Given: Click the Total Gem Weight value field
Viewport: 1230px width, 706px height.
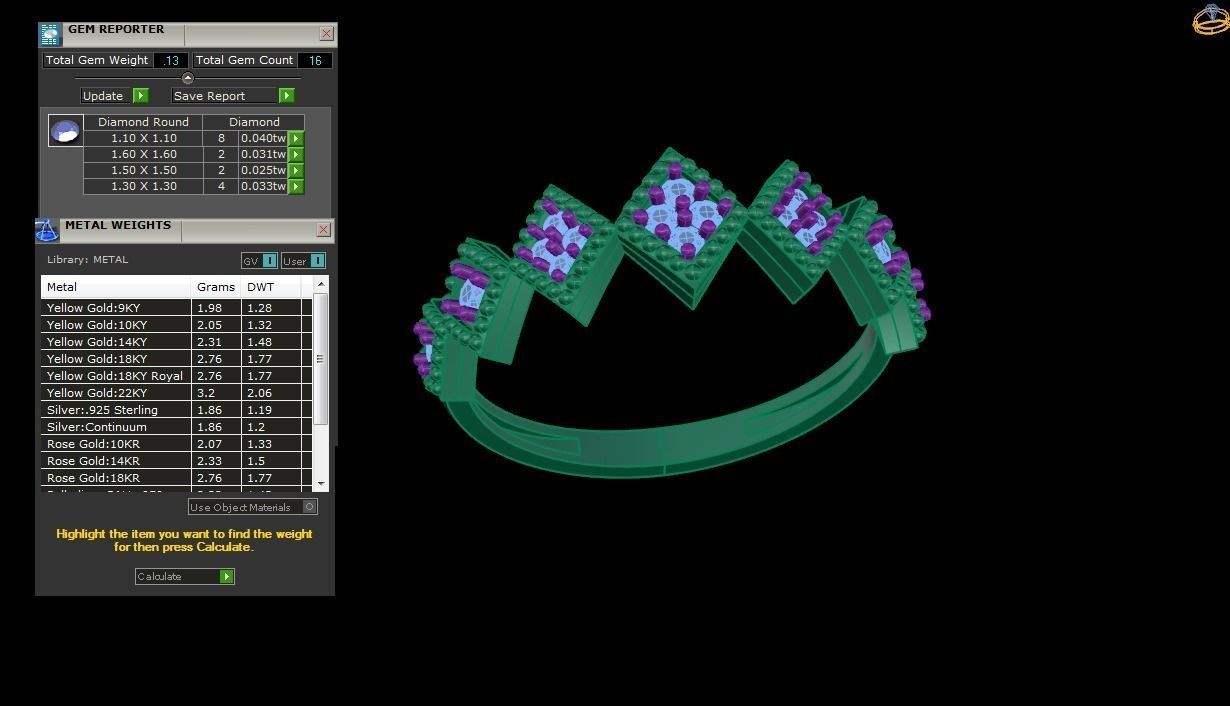Looking at the screenshot, I should point(171,60).
